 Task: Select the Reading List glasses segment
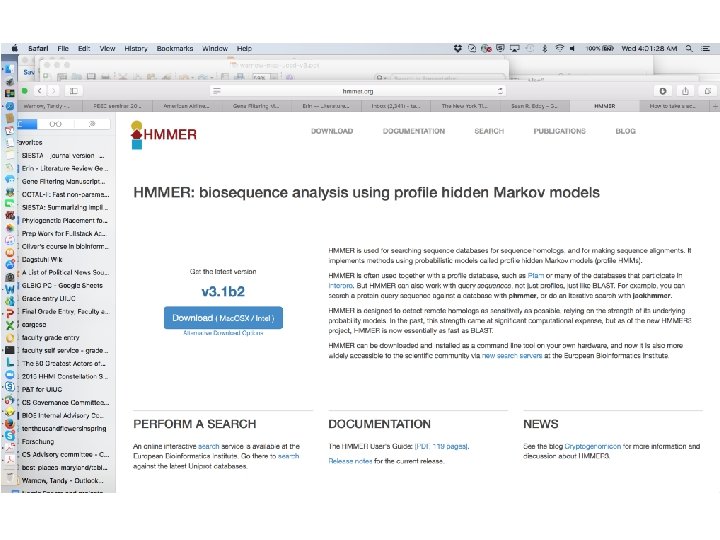point(55,124)
